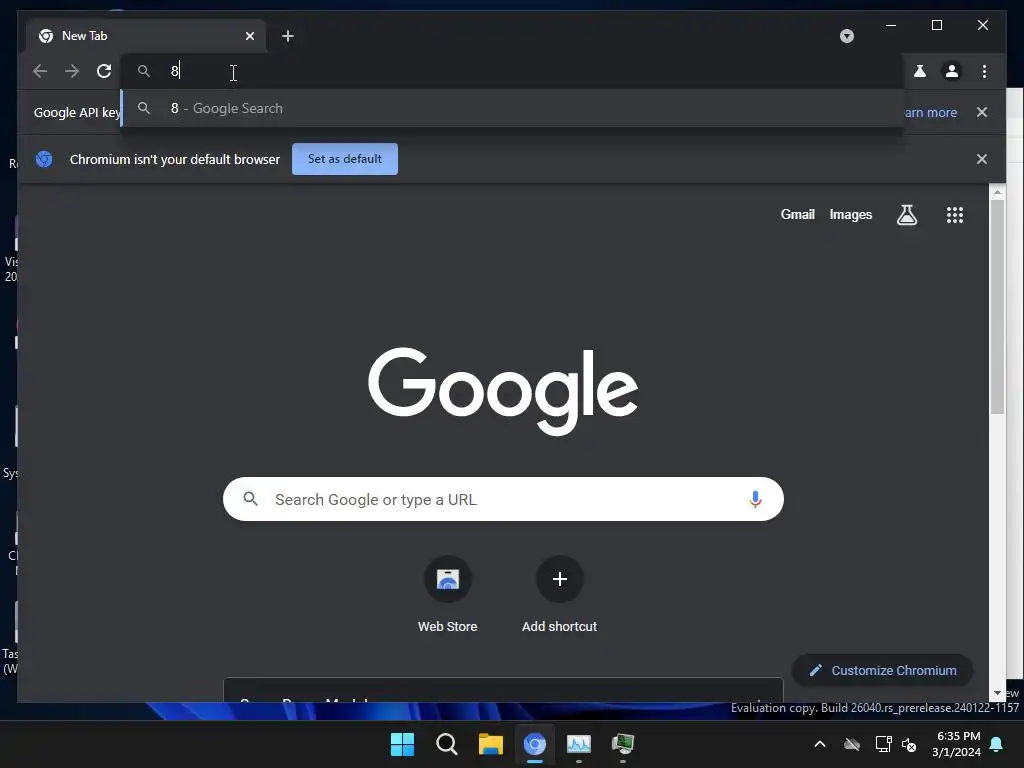Open Windows taskbar Search

tap(447, 744)
